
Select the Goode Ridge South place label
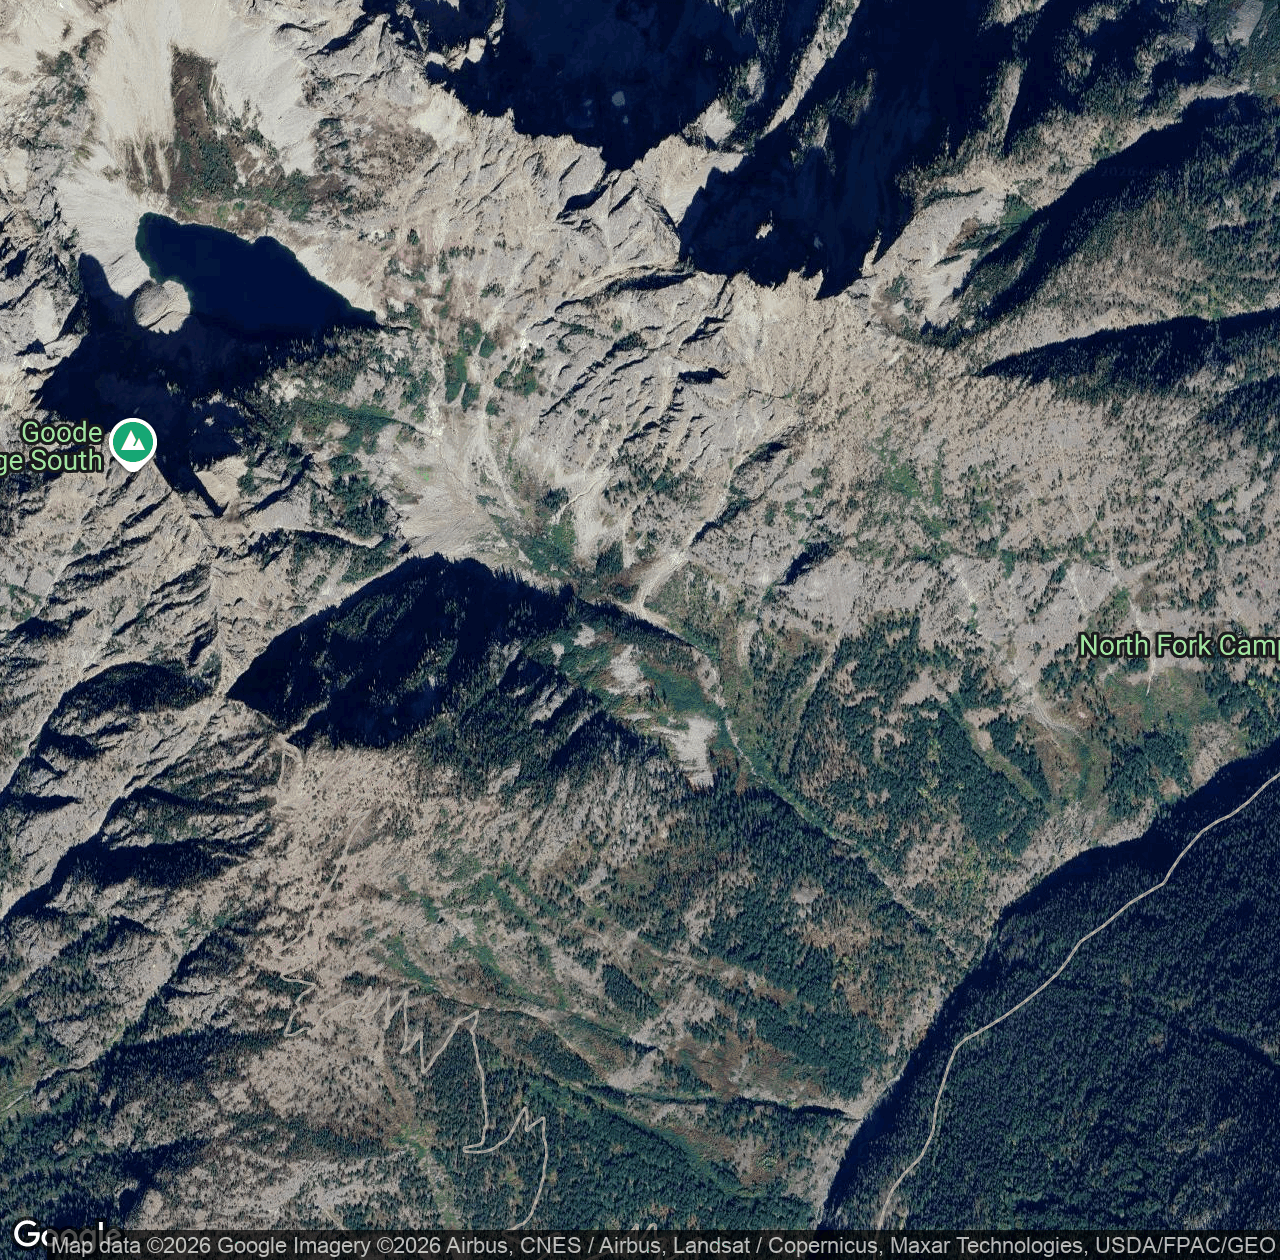click(x=52, y=447)
